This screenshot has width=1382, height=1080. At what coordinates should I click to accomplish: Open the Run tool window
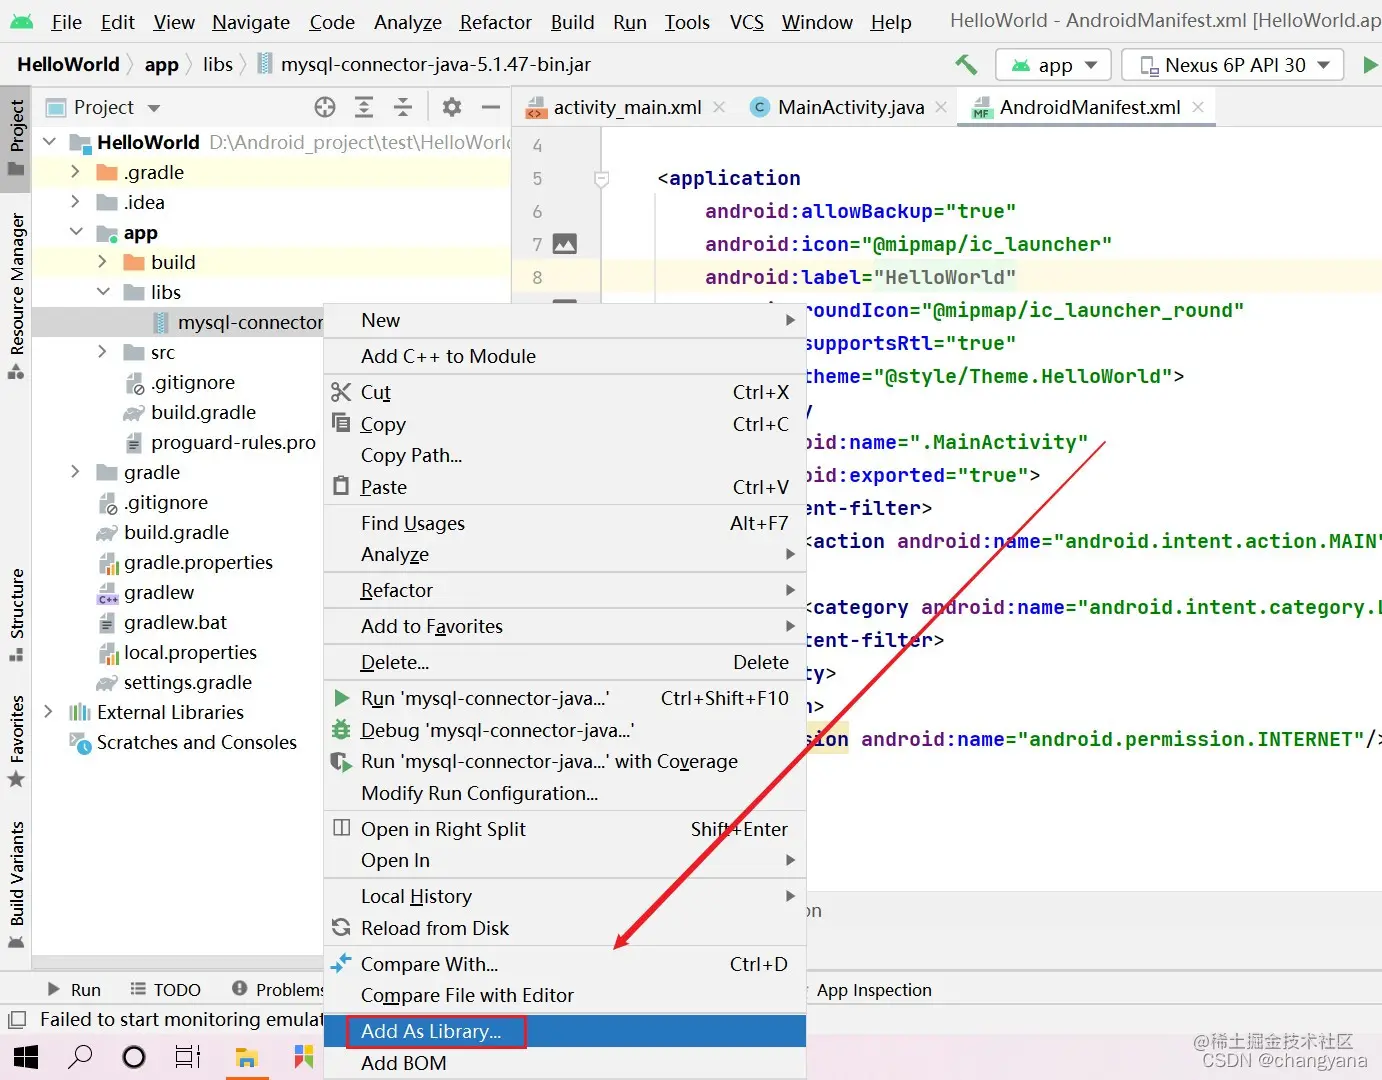(74, 989)
